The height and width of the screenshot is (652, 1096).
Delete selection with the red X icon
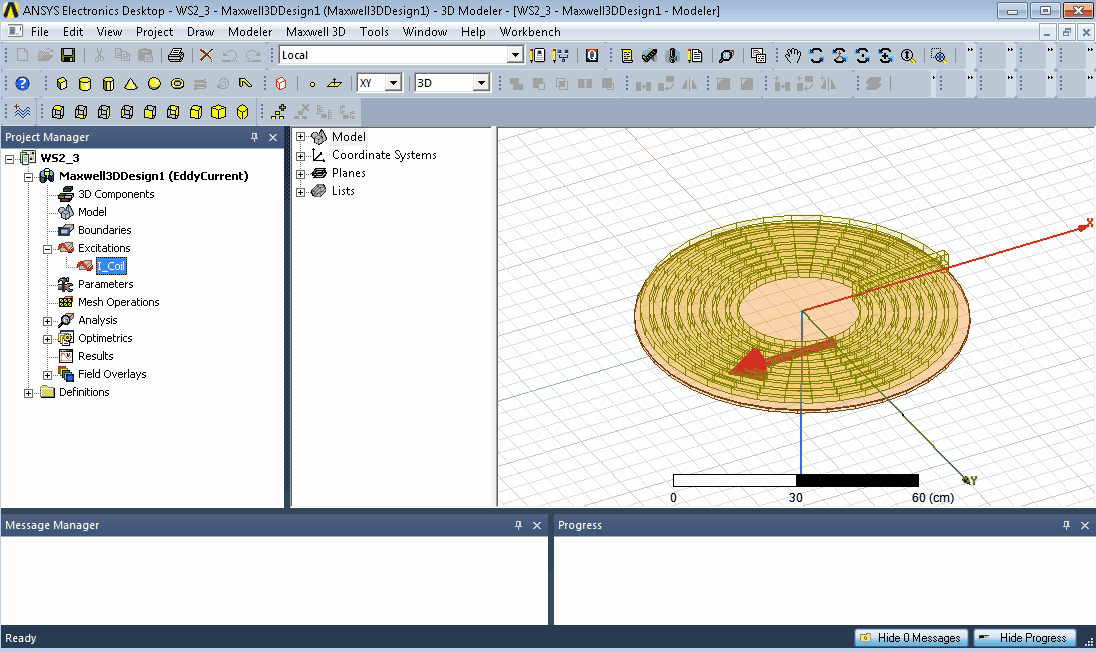pos(206,55)
